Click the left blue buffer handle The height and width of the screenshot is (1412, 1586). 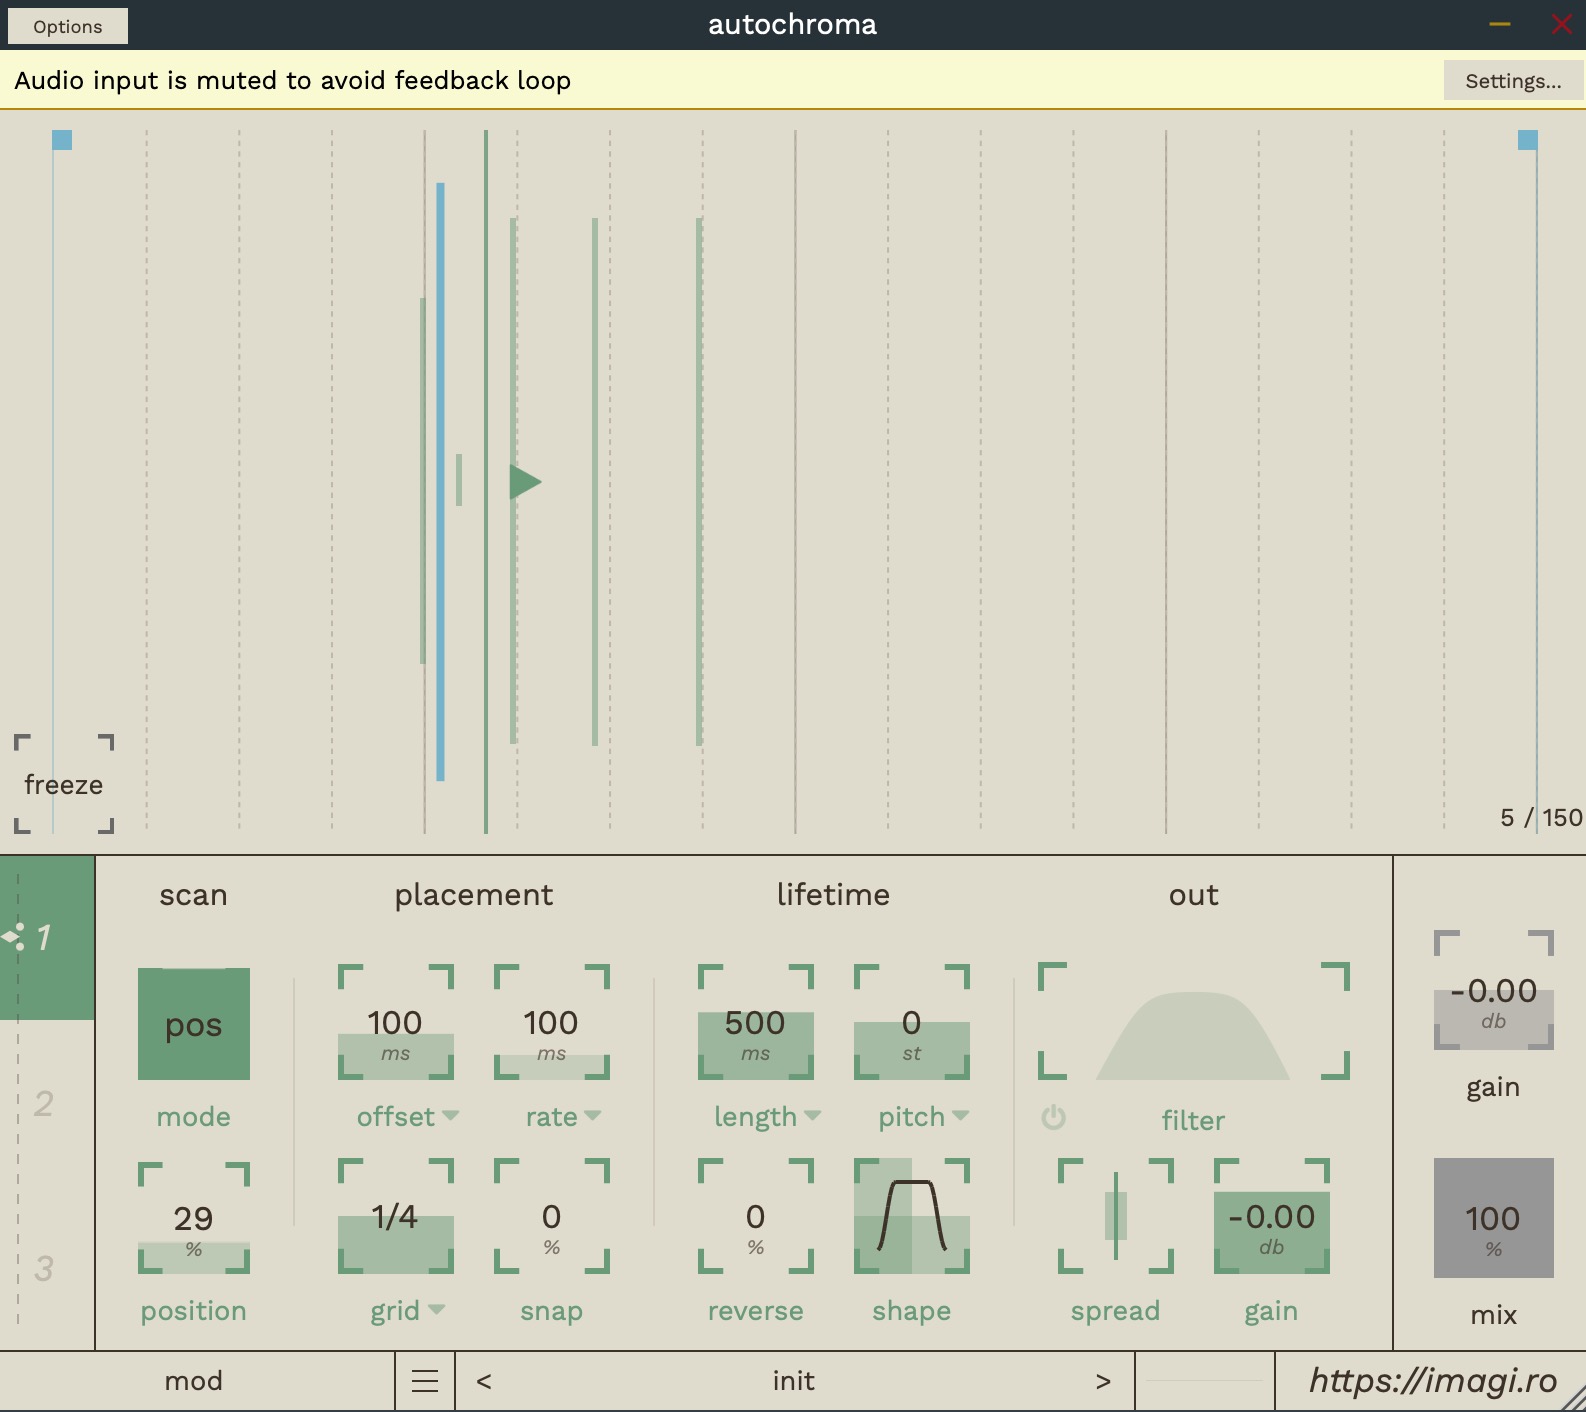(62, 140)
